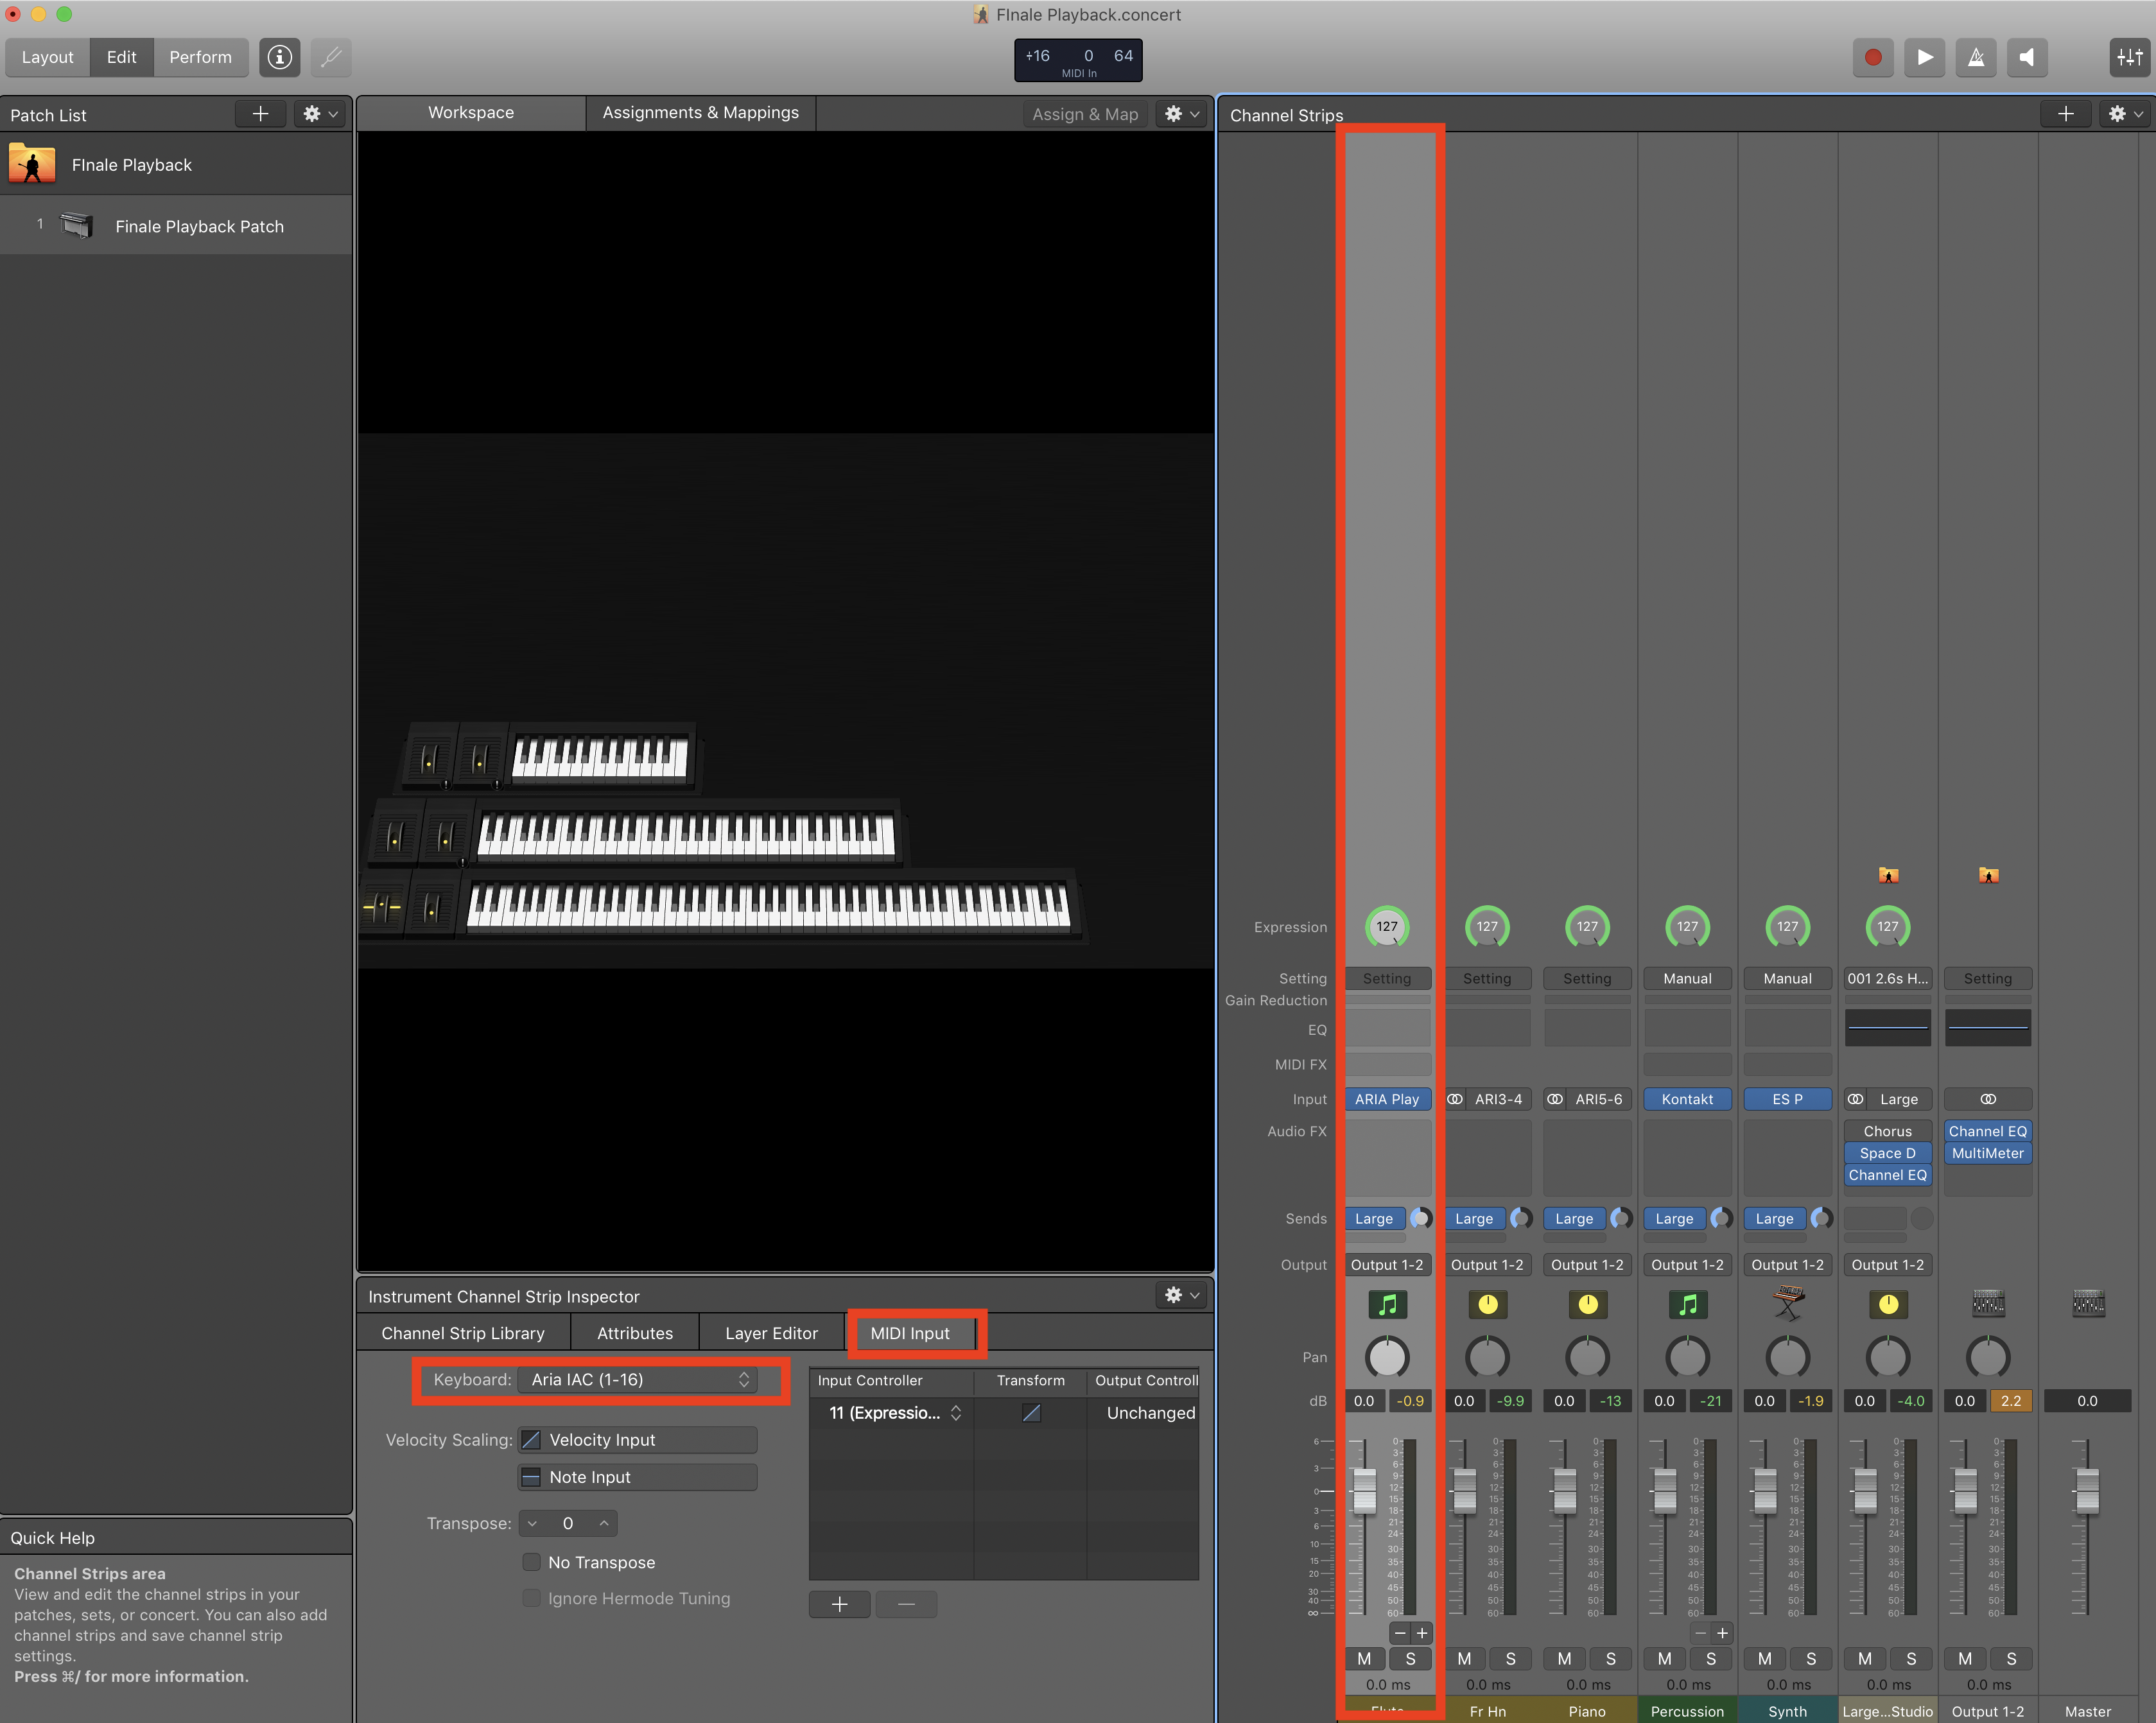Click the Flute Expression 127 knob

tap(1387, 927)
